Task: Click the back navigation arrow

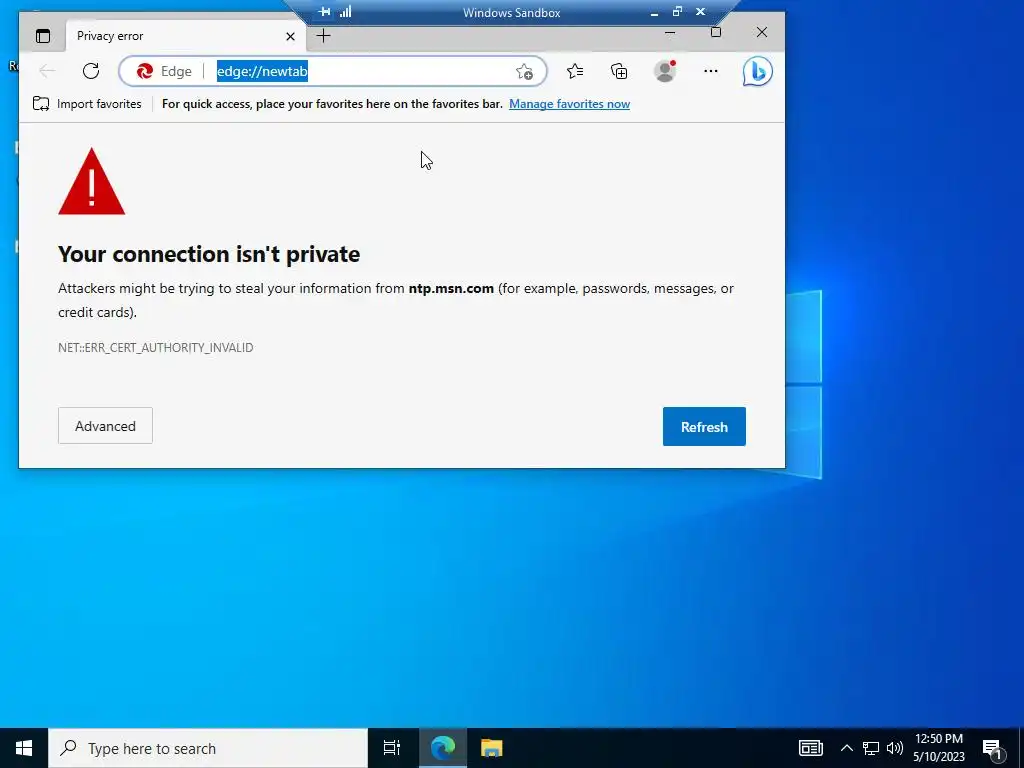Action: (47, 71)
